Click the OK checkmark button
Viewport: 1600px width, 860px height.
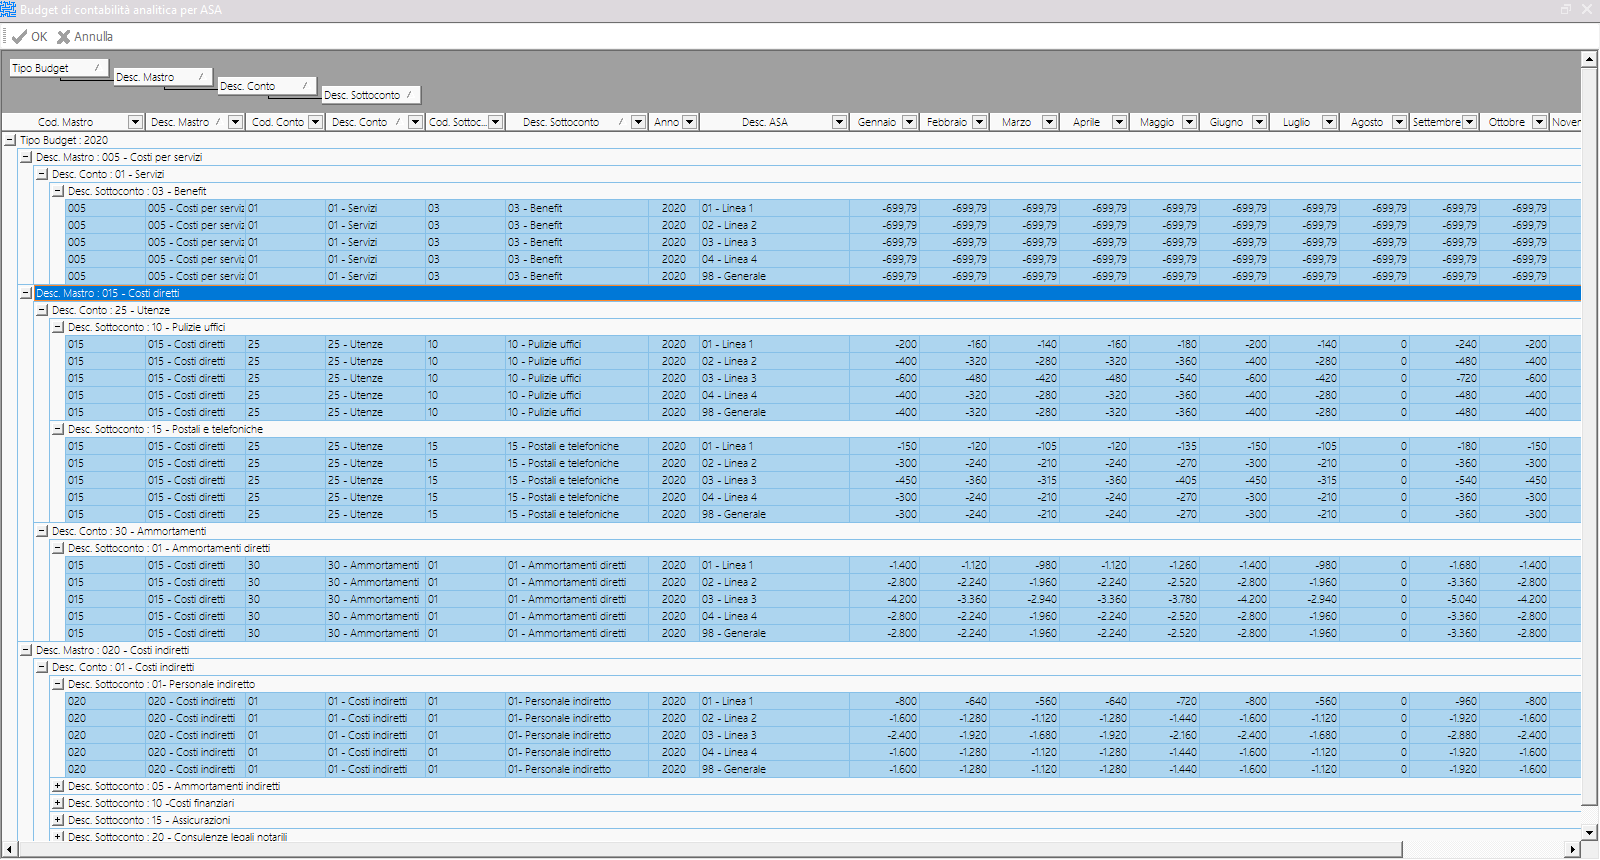[x=30, y=37]
